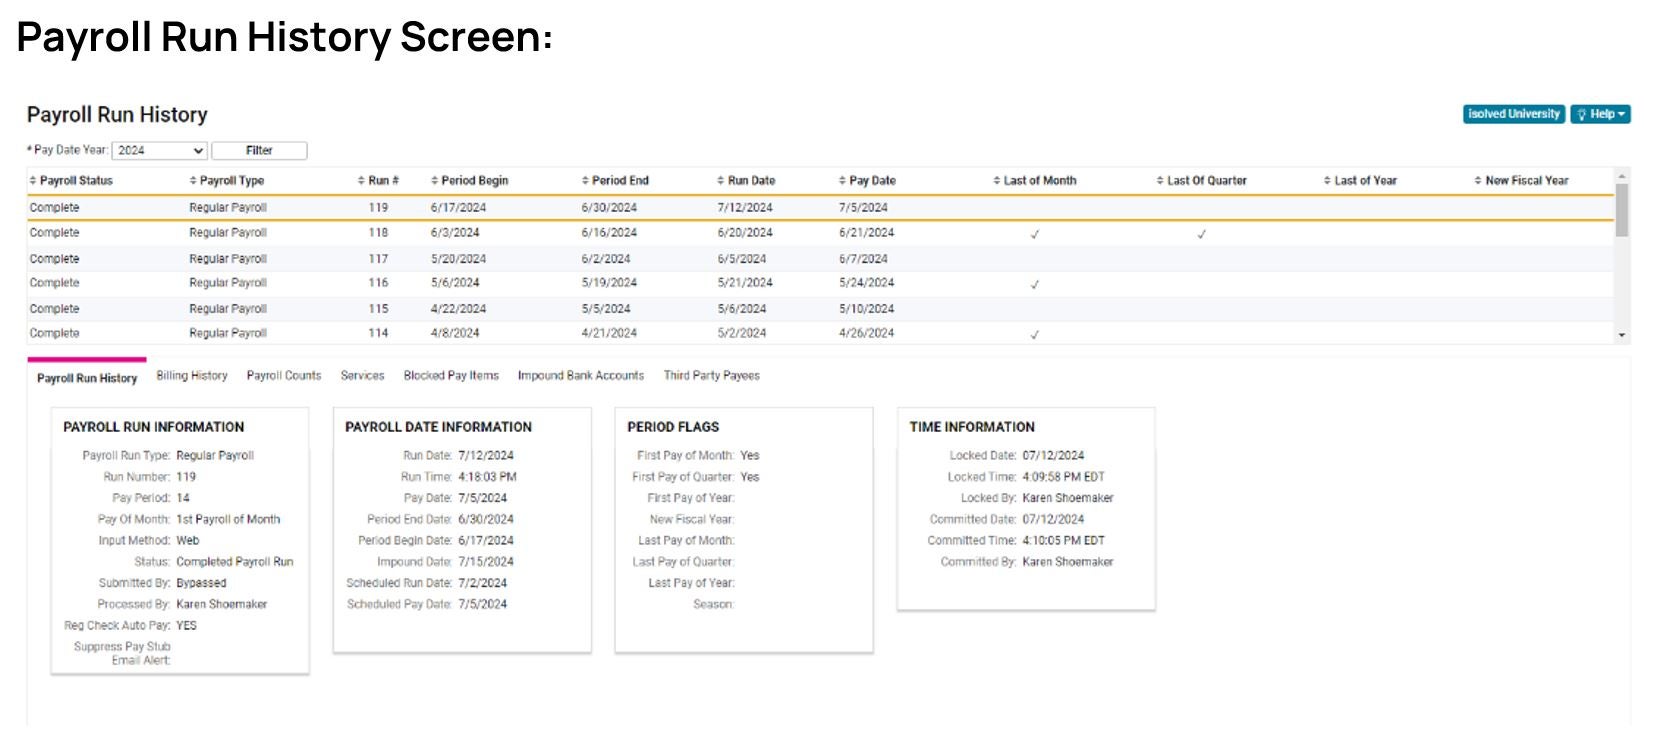Sort table by Payroll Status column
This screenshot has width=1673, height=753.
coord(70,181)
